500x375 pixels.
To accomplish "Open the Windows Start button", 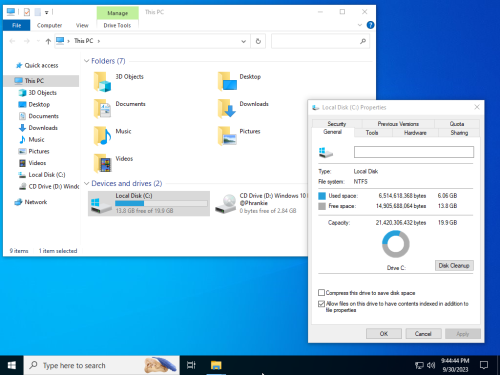I will point(12,365).
